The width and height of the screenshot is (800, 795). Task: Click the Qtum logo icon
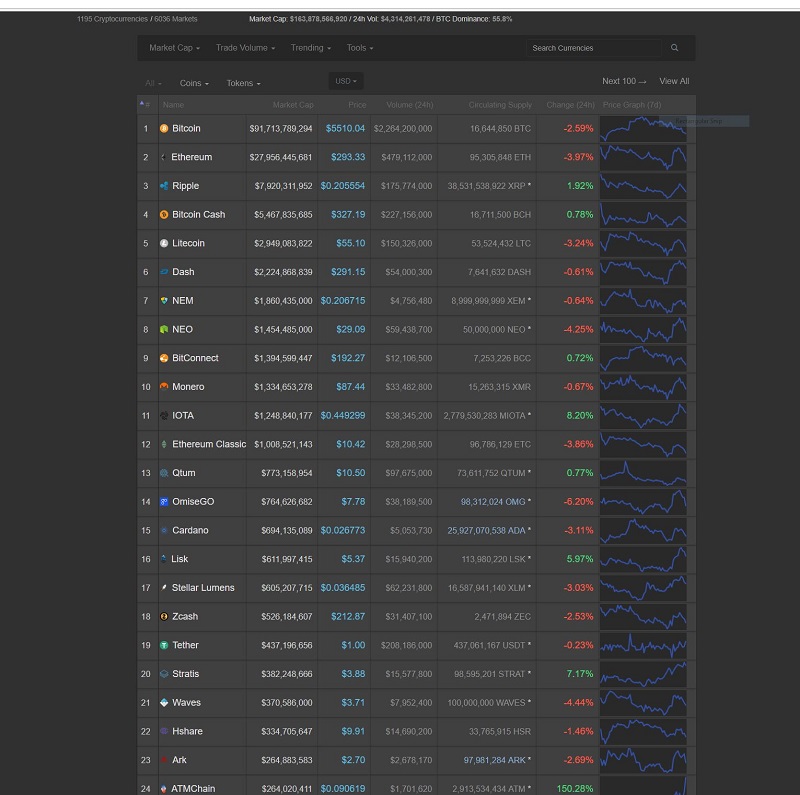click(164, 473)
